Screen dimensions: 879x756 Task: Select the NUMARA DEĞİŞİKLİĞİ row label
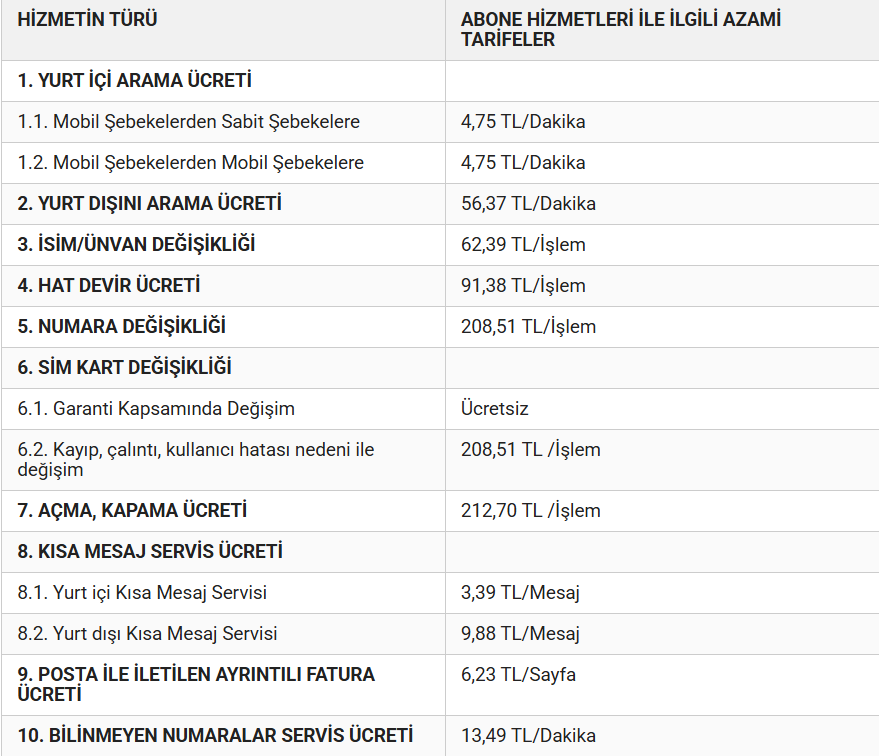coord(122,327)
